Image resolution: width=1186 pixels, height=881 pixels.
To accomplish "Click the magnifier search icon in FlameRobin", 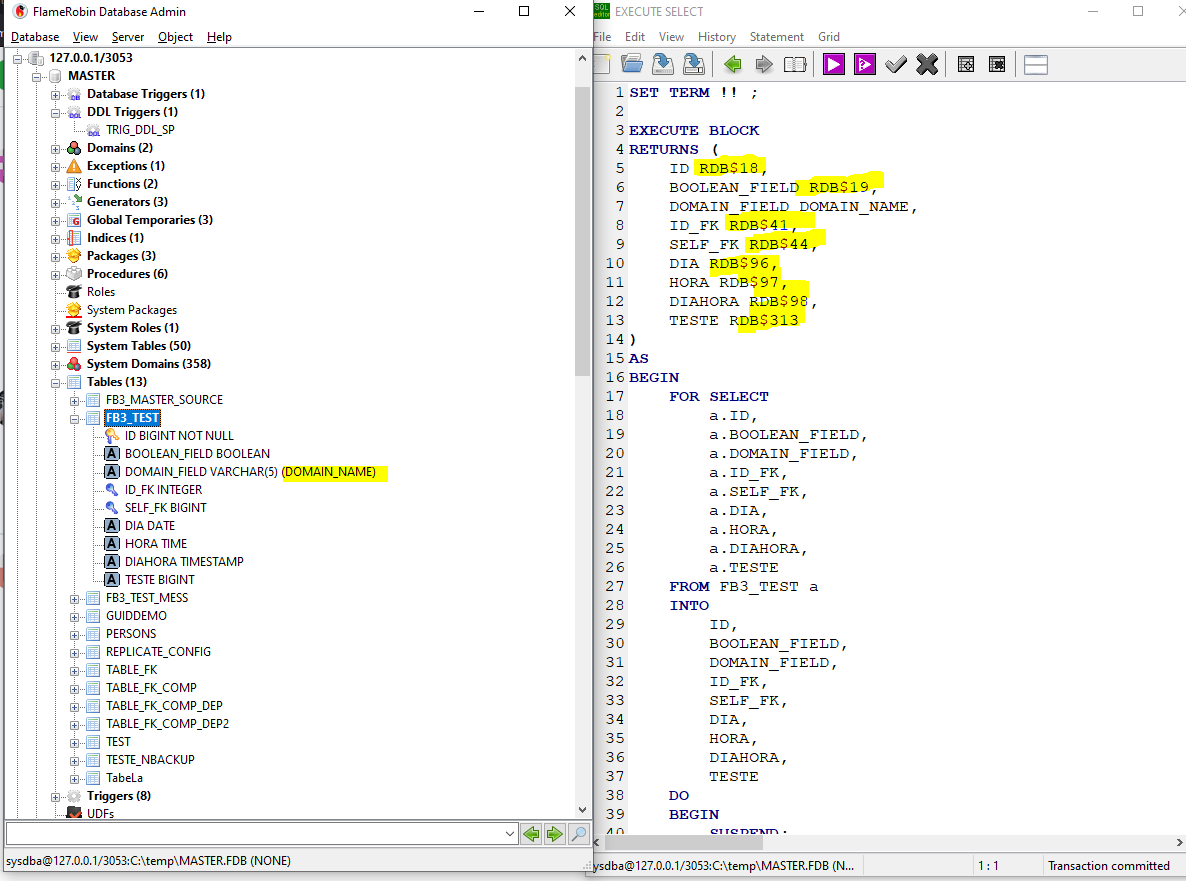I will [579, 834].
